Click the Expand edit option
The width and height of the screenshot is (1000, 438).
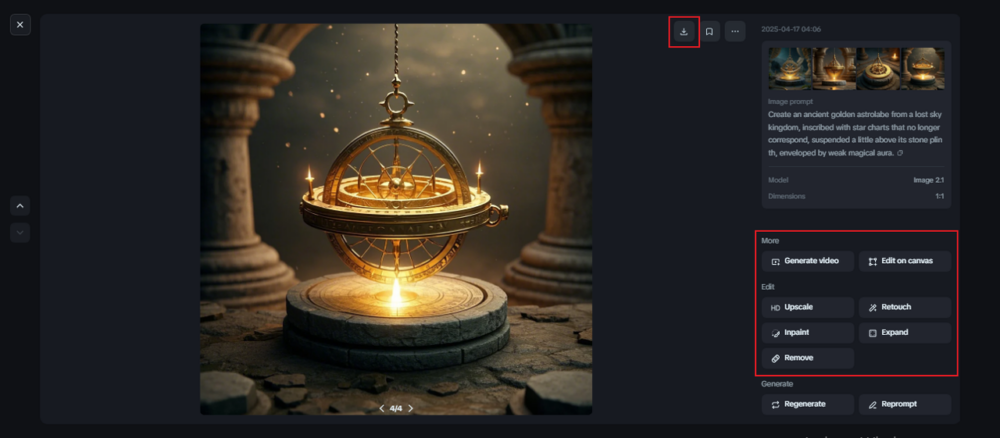[904, 333]
